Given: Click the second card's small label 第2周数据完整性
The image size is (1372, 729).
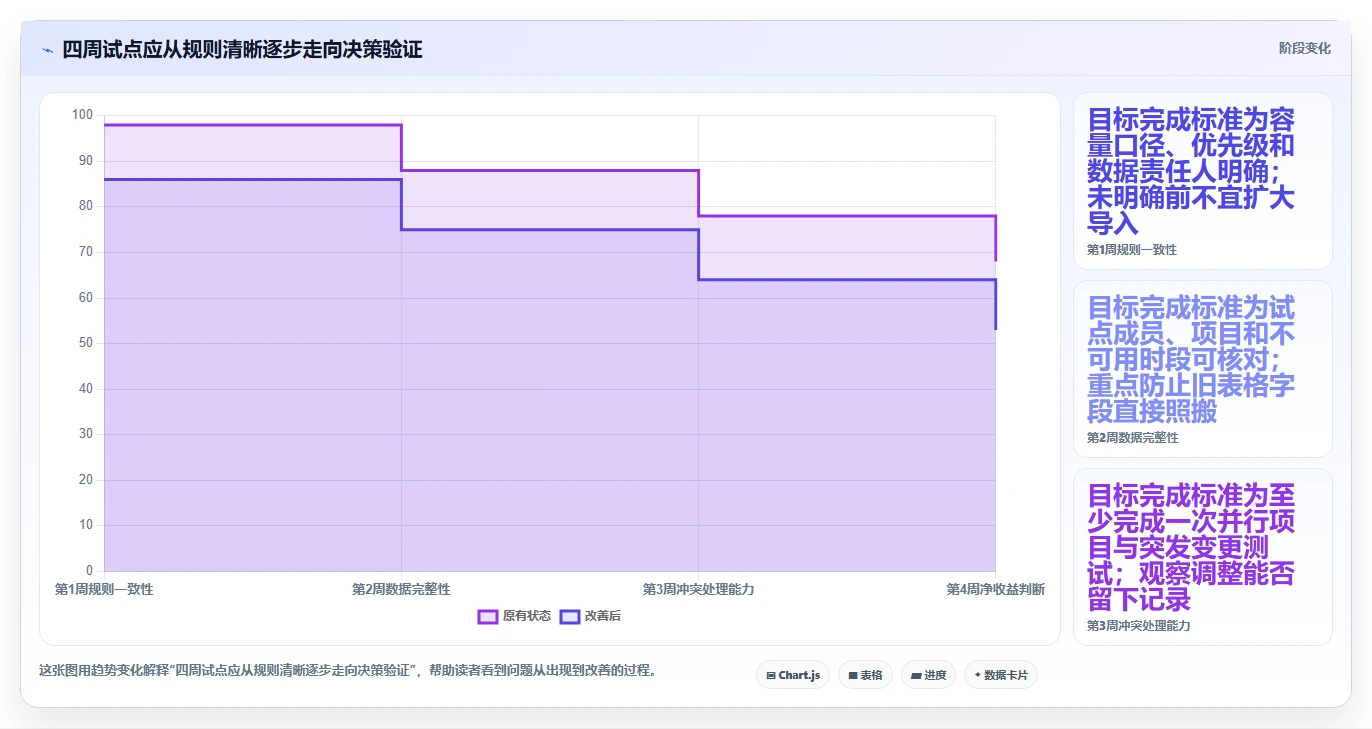Looking at the screenshot, I should (x=1132, y=438).
